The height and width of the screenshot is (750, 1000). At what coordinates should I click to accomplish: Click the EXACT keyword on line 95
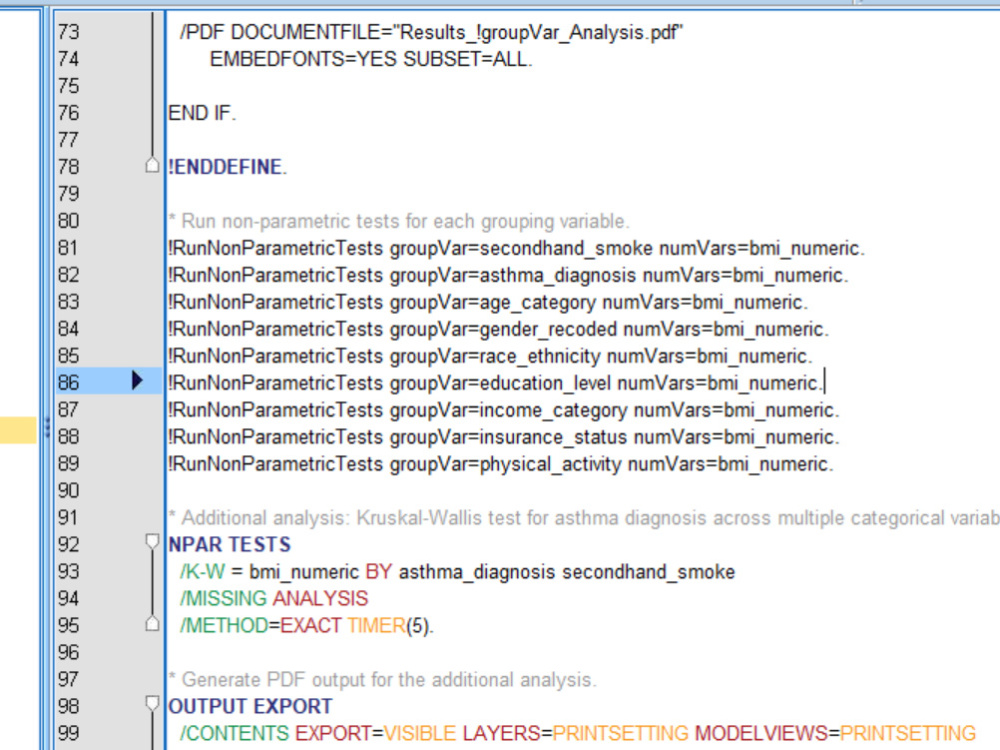(x=311, y=626)
